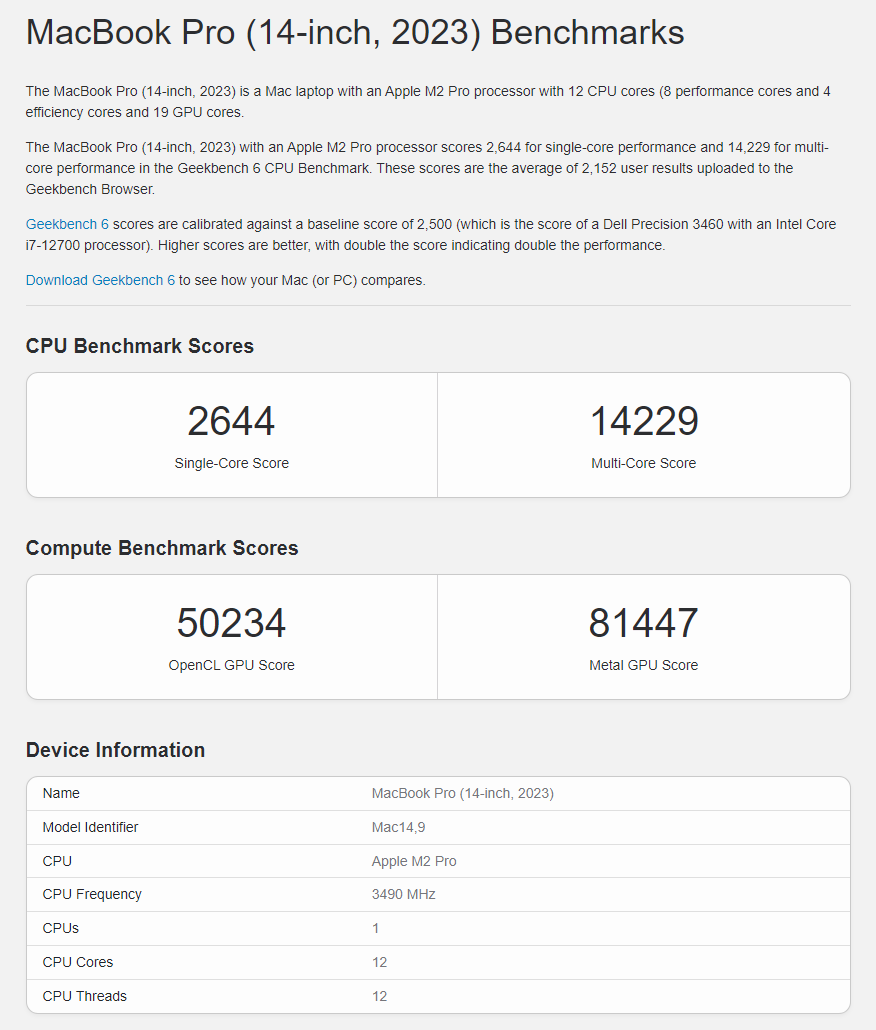Click the Model Identifier row label
Image resolution: width=876 pixels, height=1030 pixels.
pyautogui.click(x=91, y=827)
